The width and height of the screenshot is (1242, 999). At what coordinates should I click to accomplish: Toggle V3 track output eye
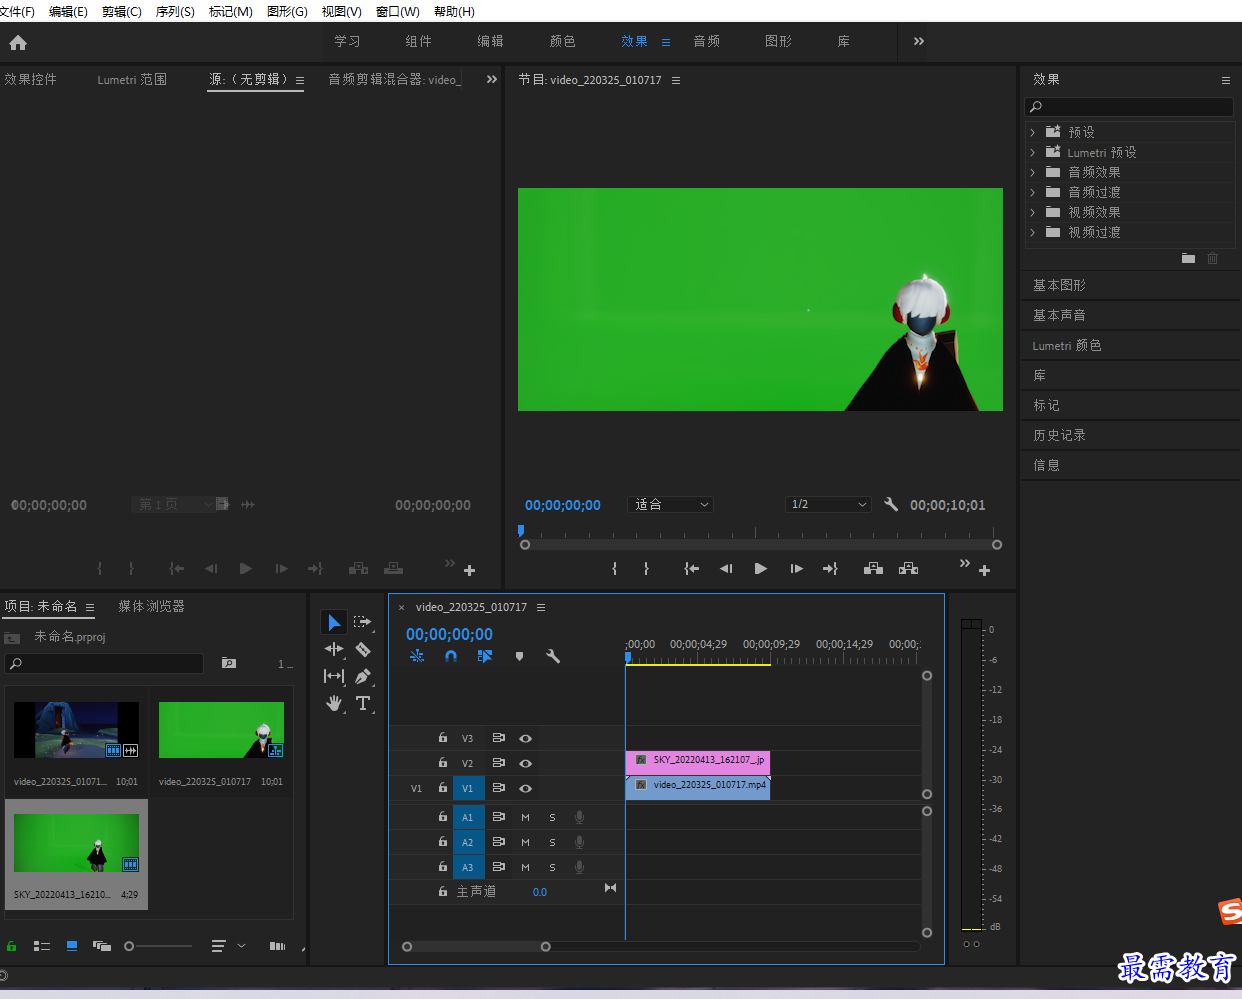tap(525, 738)
